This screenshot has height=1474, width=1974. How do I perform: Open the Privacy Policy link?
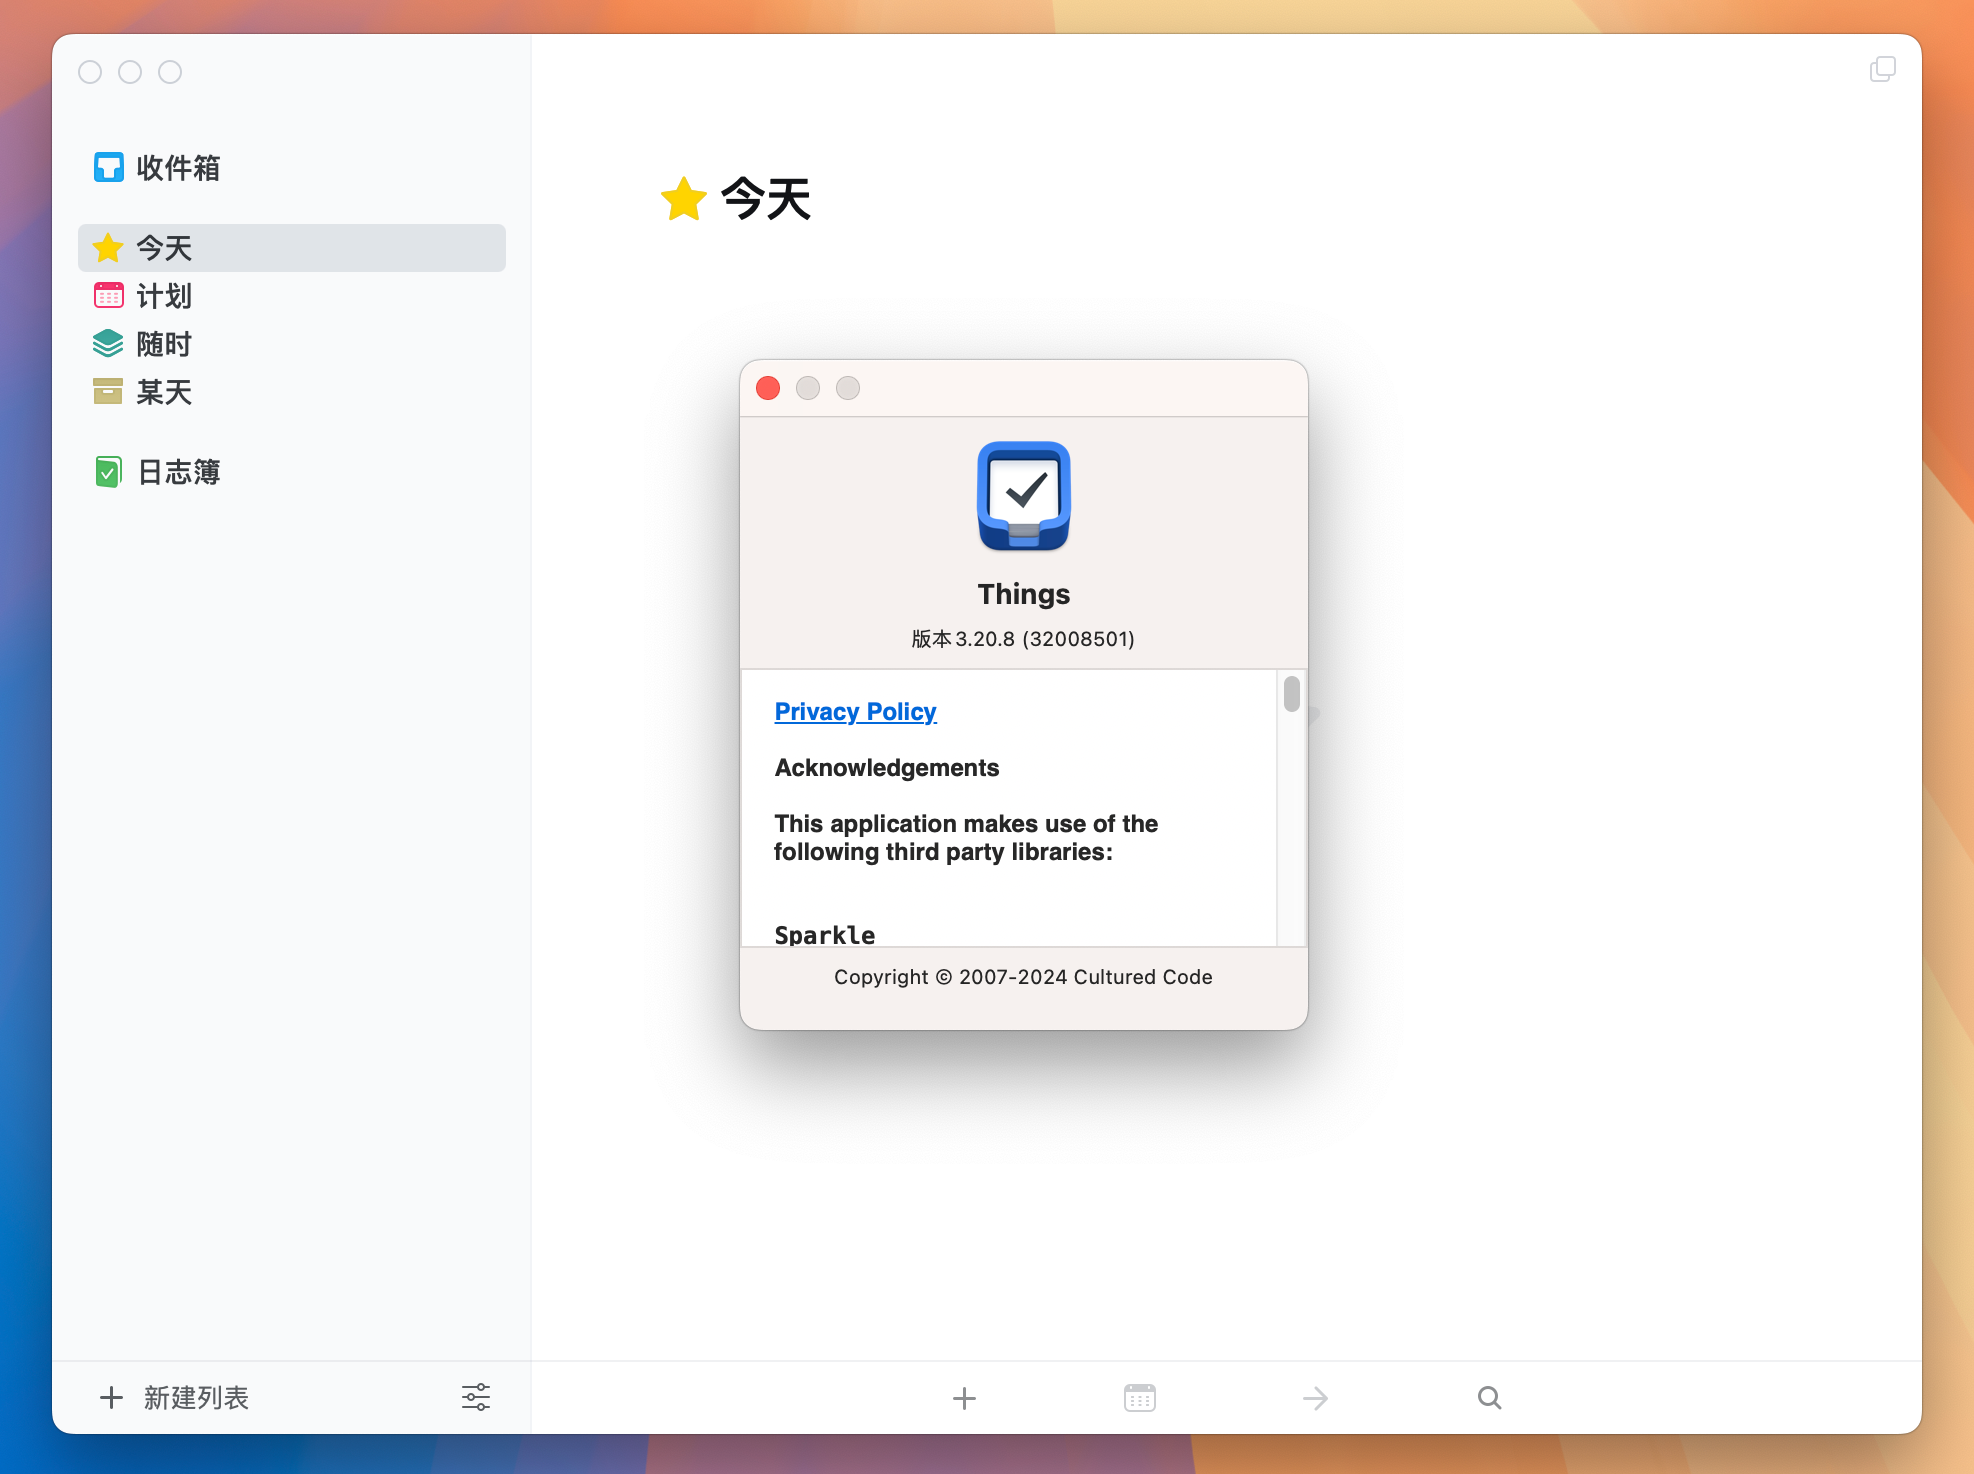click(856, 712)
